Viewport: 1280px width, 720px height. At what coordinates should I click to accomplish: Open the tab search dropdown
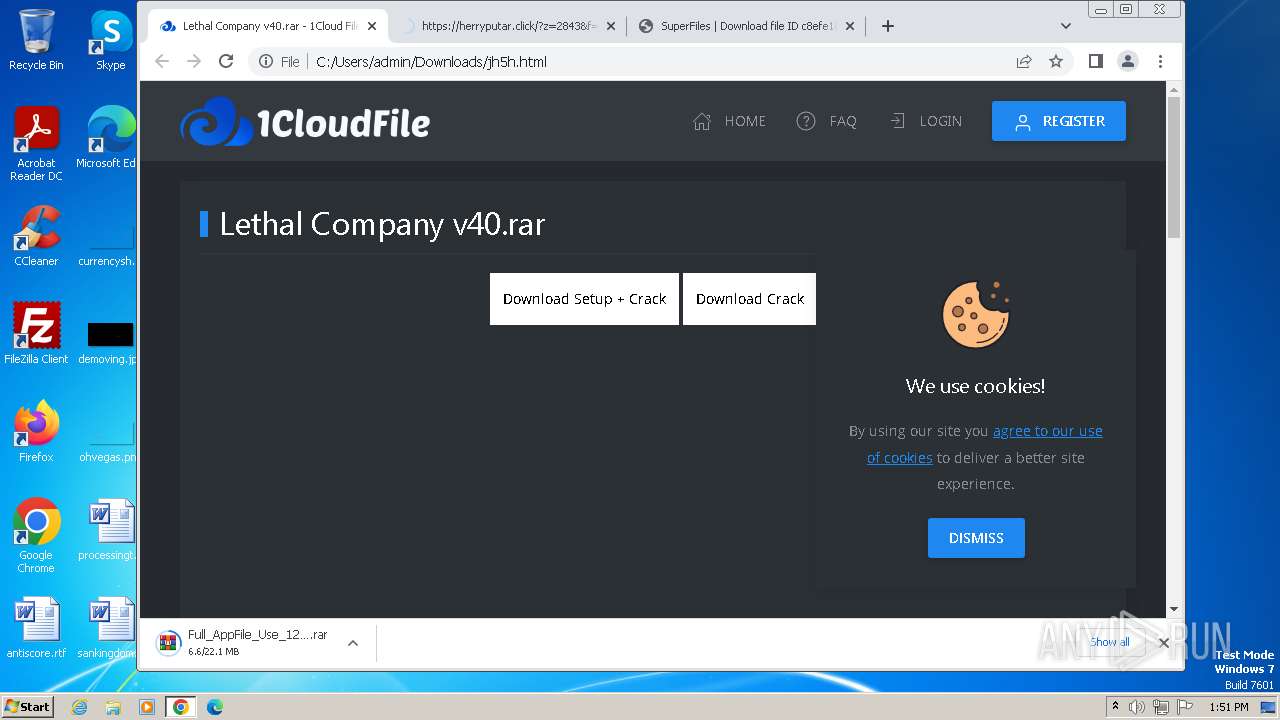(1065, 26)
